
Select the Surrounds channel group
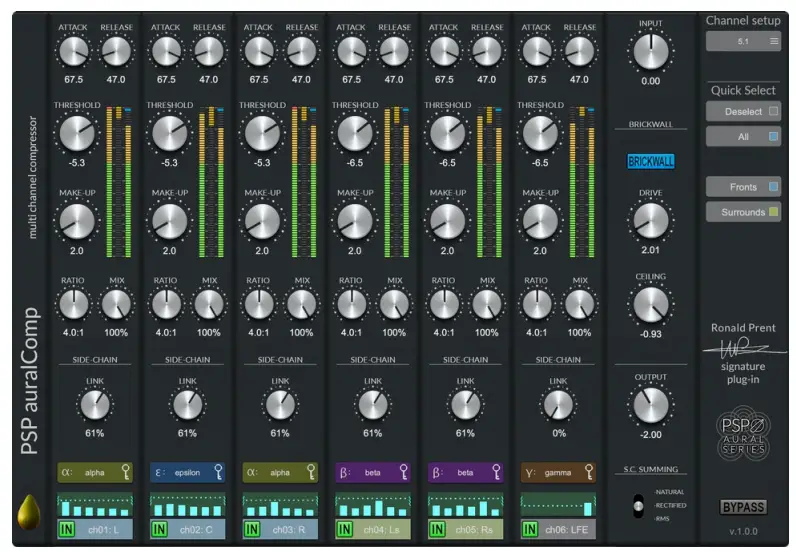743,212
